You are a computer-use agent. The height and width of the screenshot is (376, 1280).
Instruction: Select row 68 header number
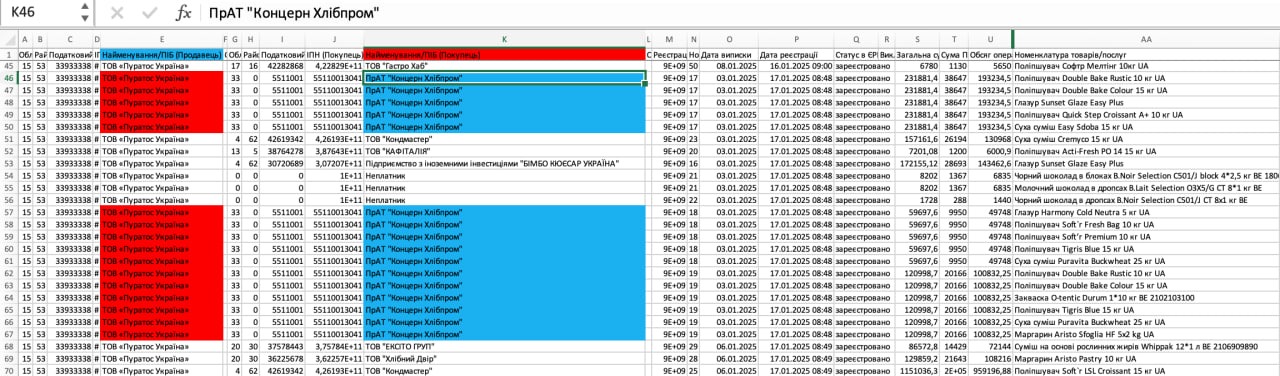coord(9,346)
